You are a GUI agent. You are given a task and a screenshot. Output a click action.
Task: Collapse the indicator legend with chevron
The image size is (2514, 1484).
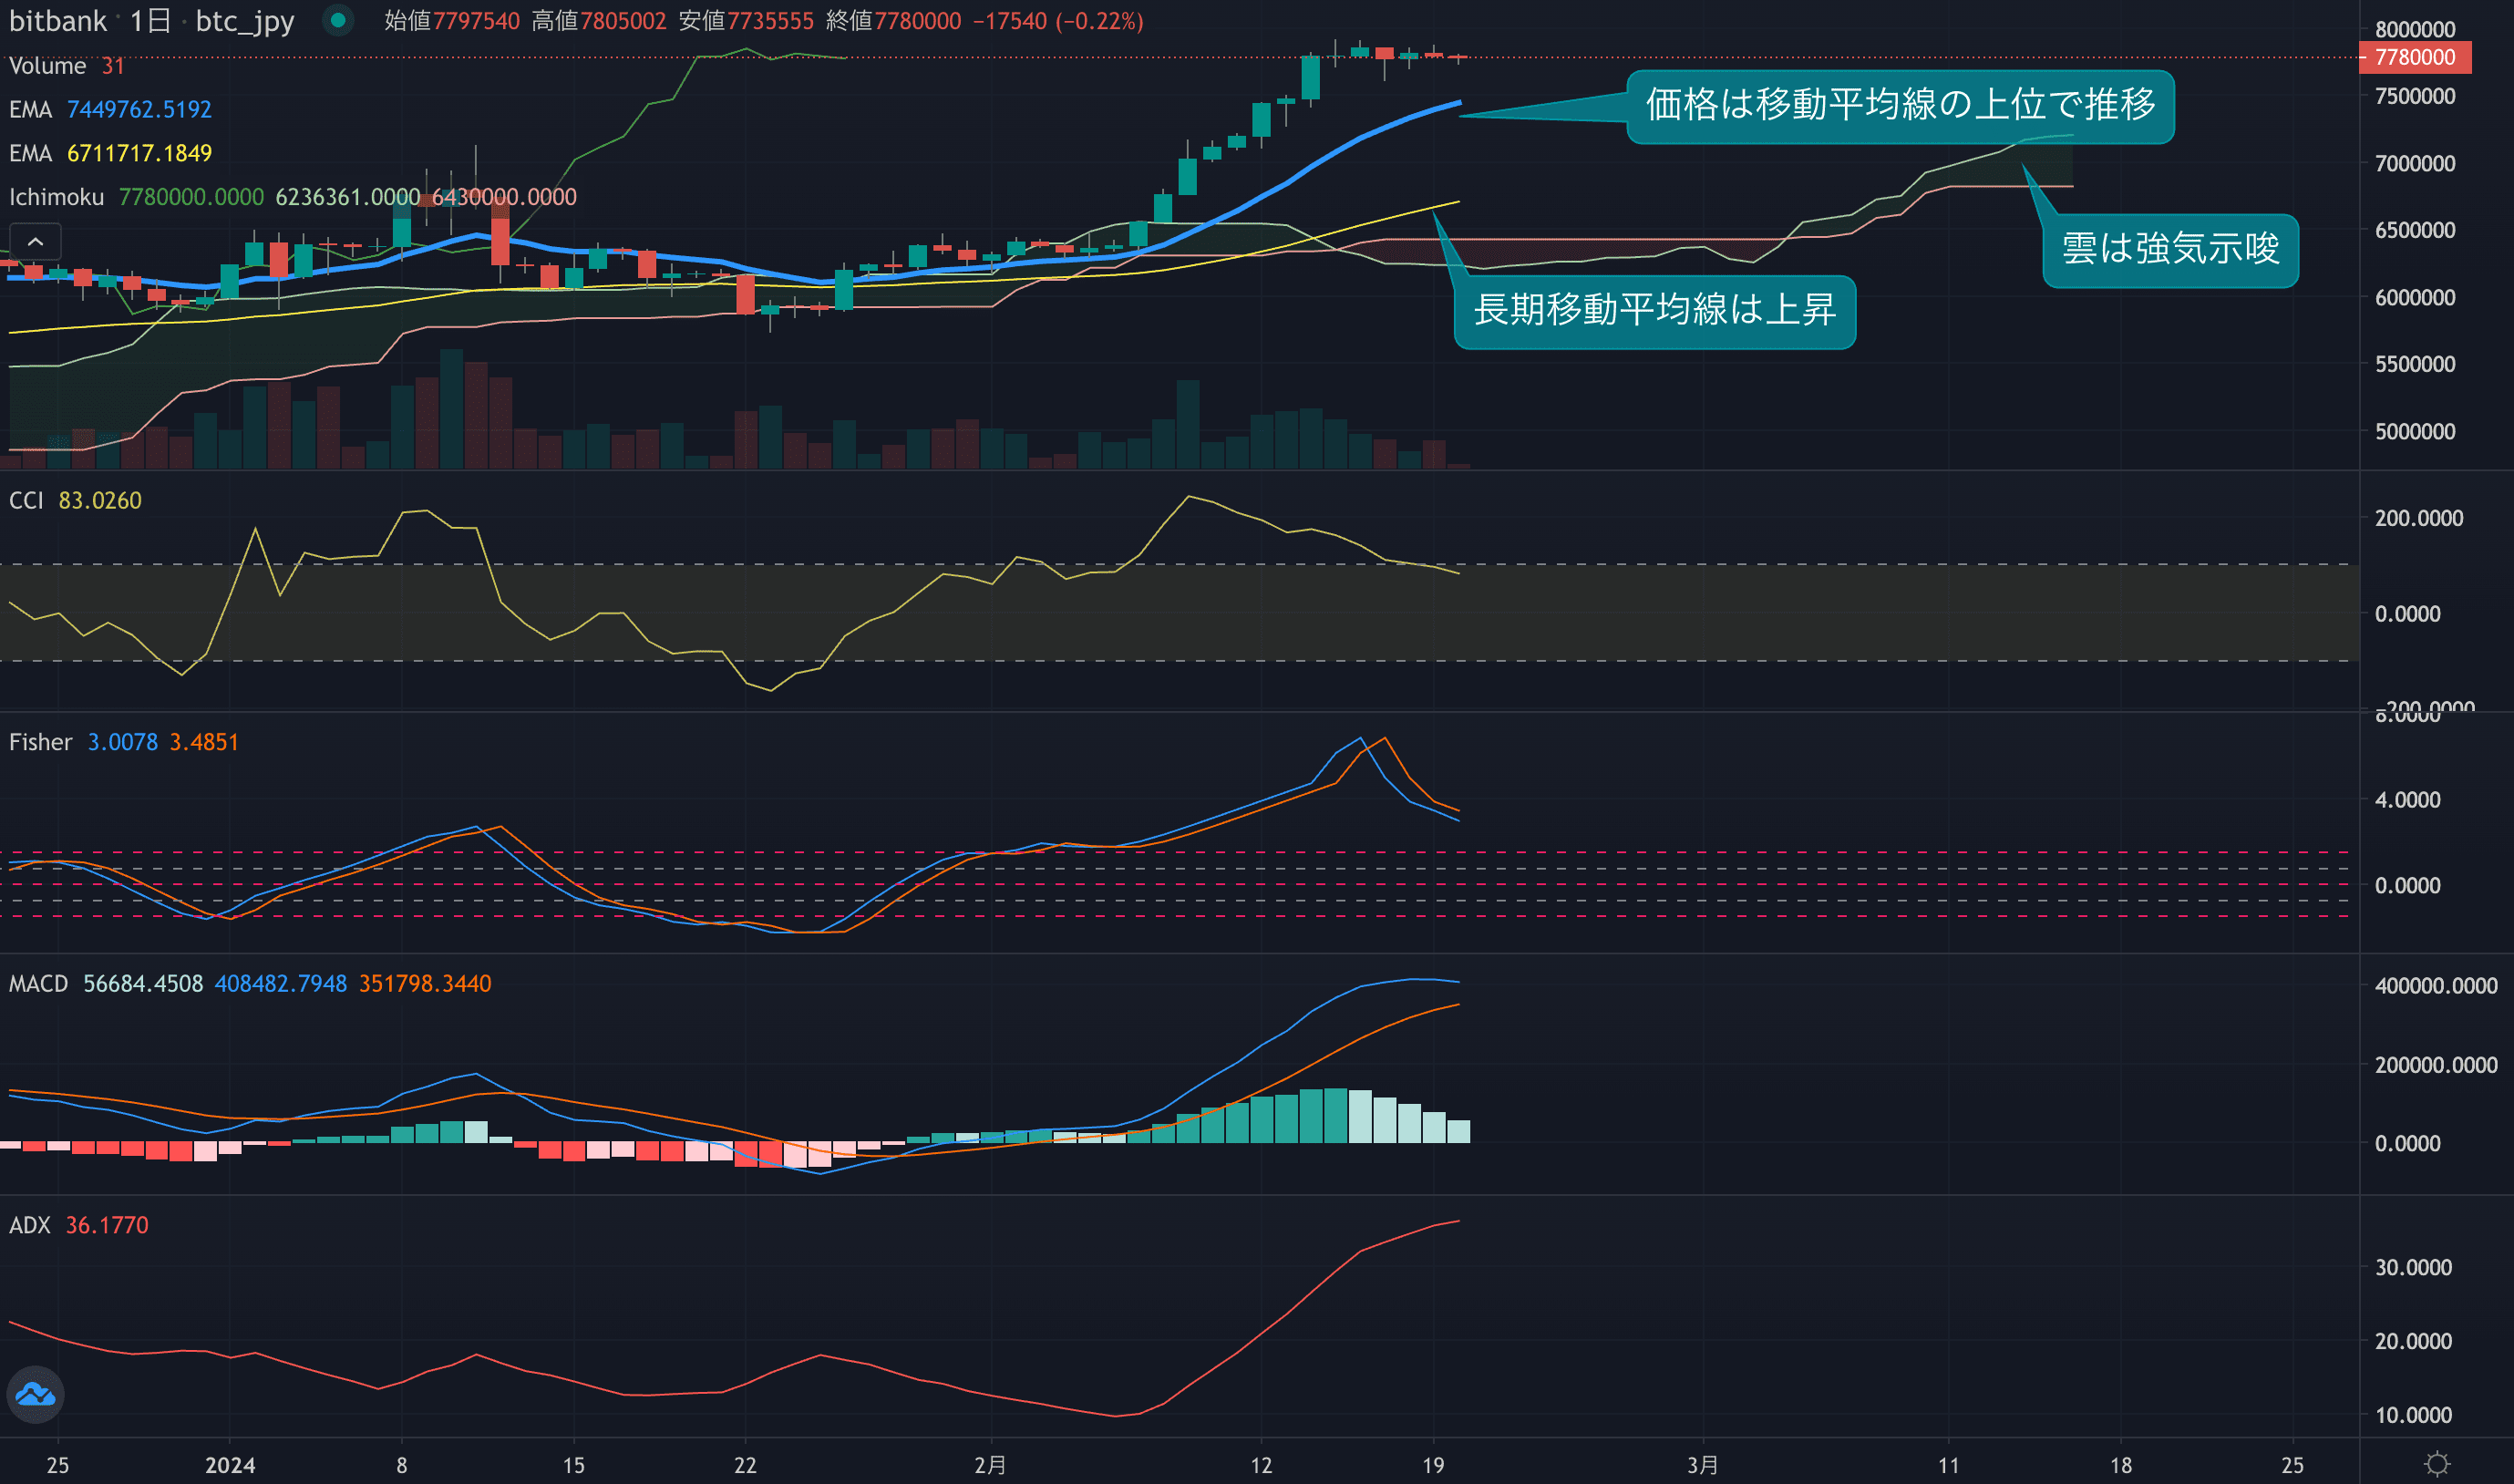pyautogui.click(x=35, y=242)
